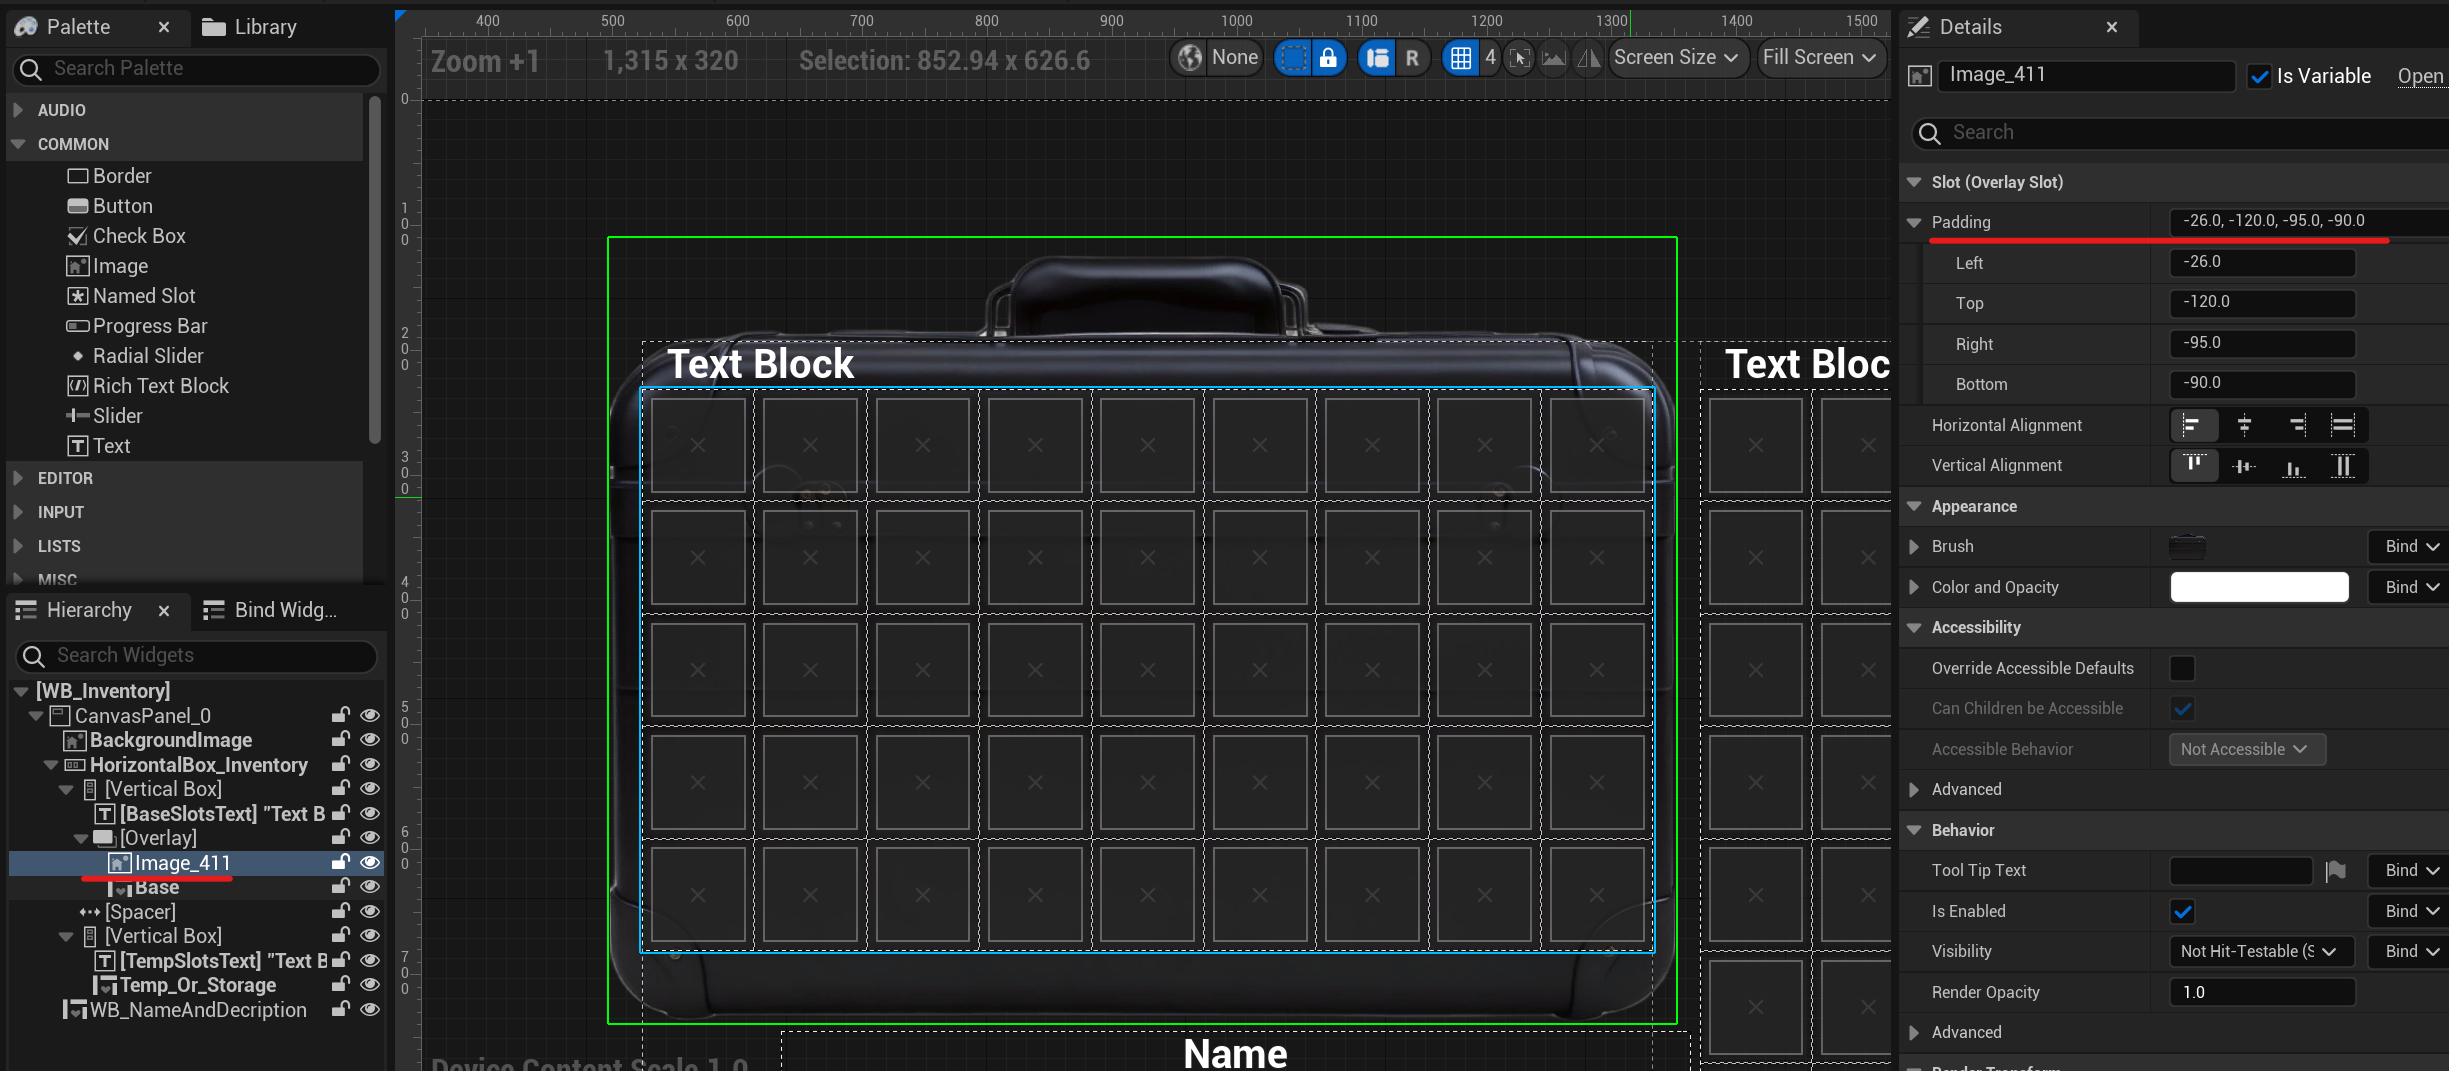Hide WB_NameAndDecription via eye icon
Image resolution: width=2449 pixels, height=1071 pixels.
point(370,1009)
